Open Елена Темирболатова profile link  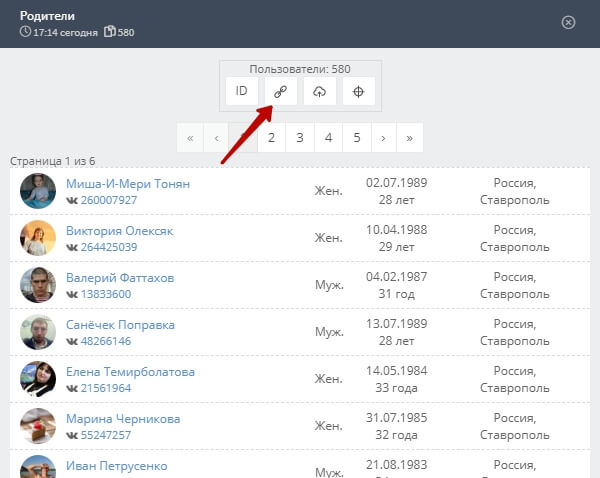(x=130, y=372)
